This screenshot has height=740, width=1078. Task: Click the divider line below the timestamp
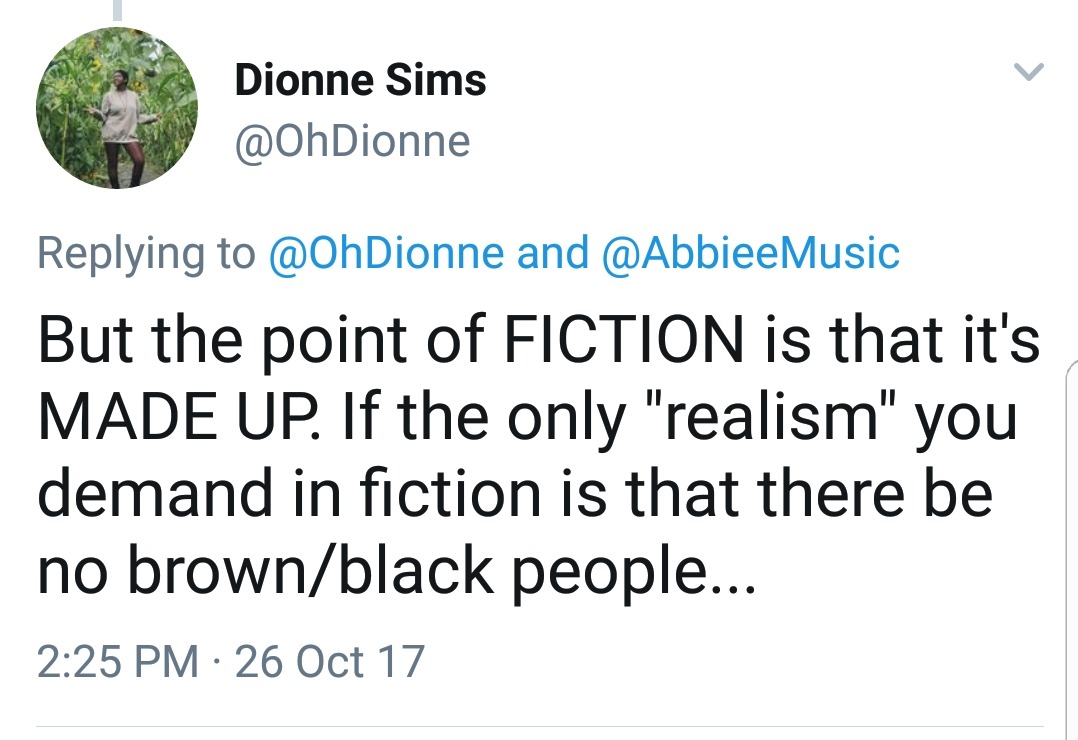point(540,727)
